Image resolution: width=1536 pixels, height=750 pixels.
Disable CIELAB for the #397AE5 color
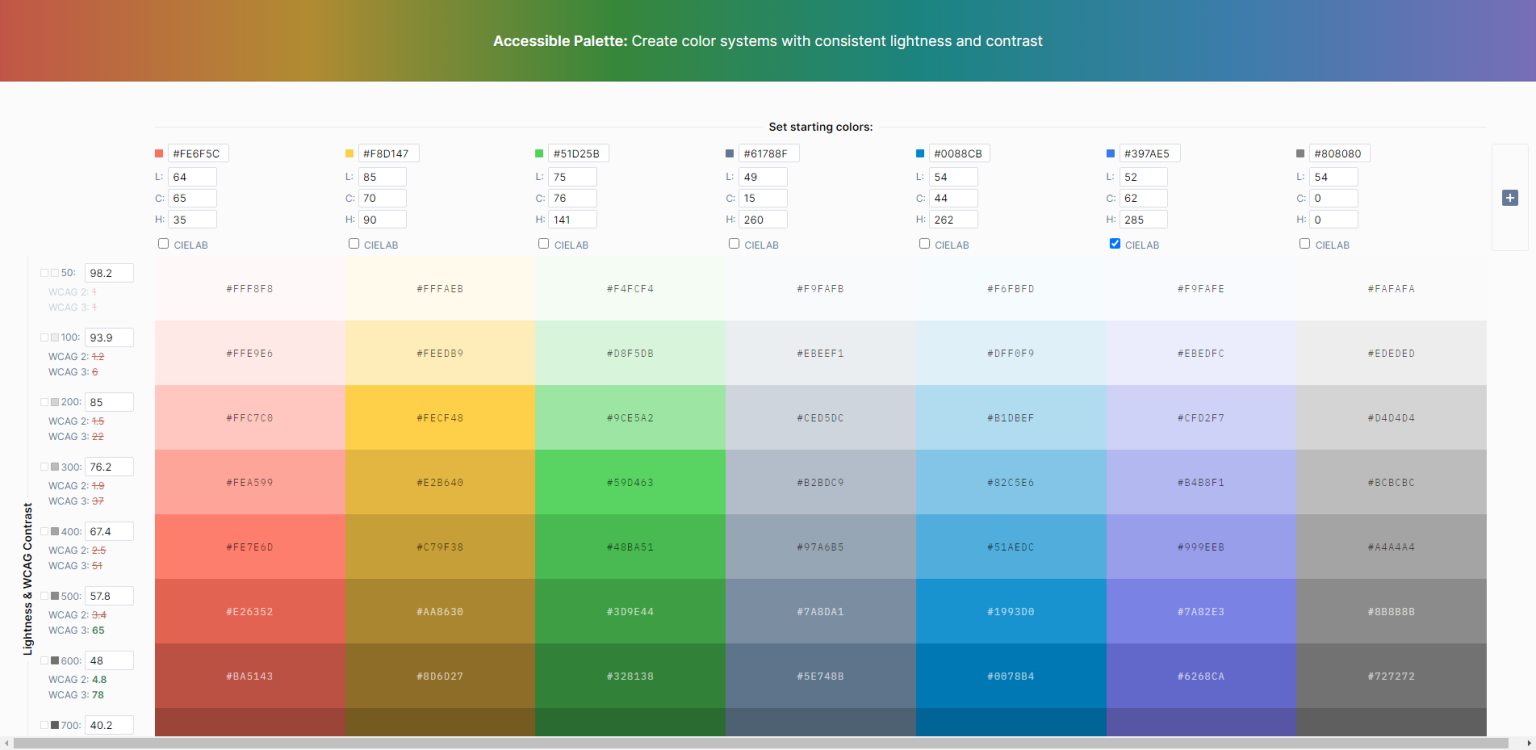[x=1114, y=243]
